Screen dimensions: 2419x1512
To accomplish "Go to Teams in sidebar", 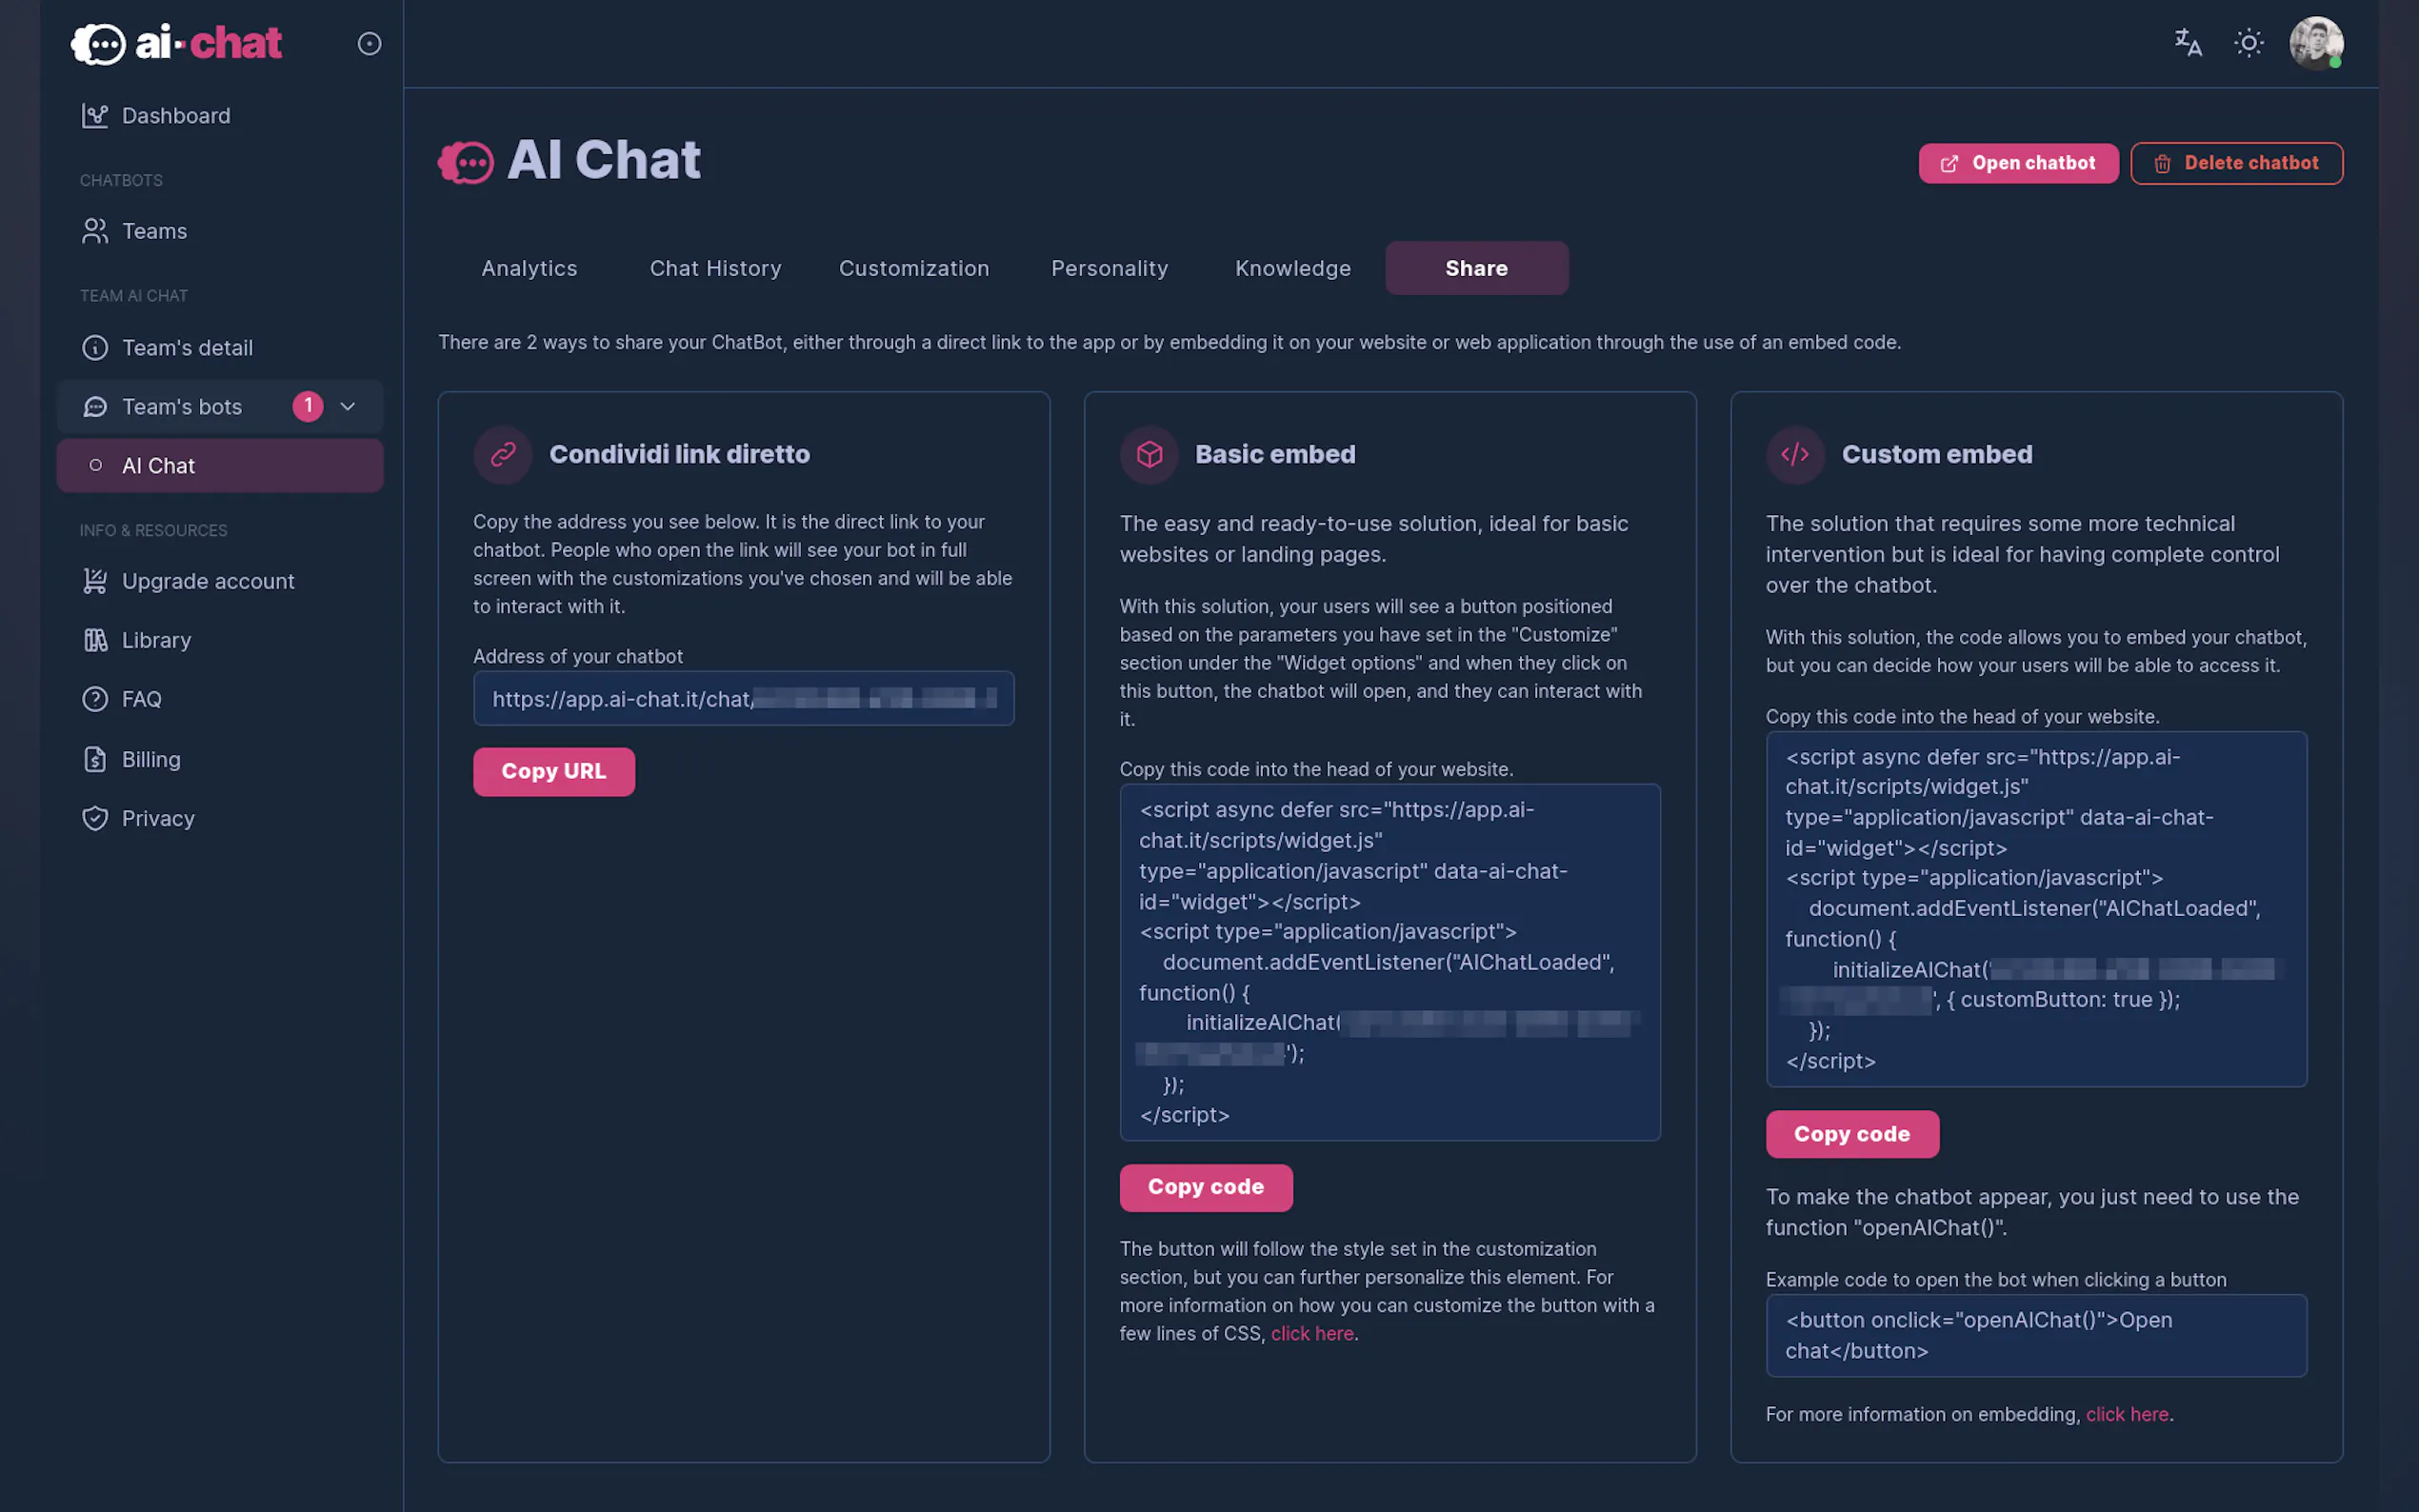I will pyautogui.click(x=154, y=231).
